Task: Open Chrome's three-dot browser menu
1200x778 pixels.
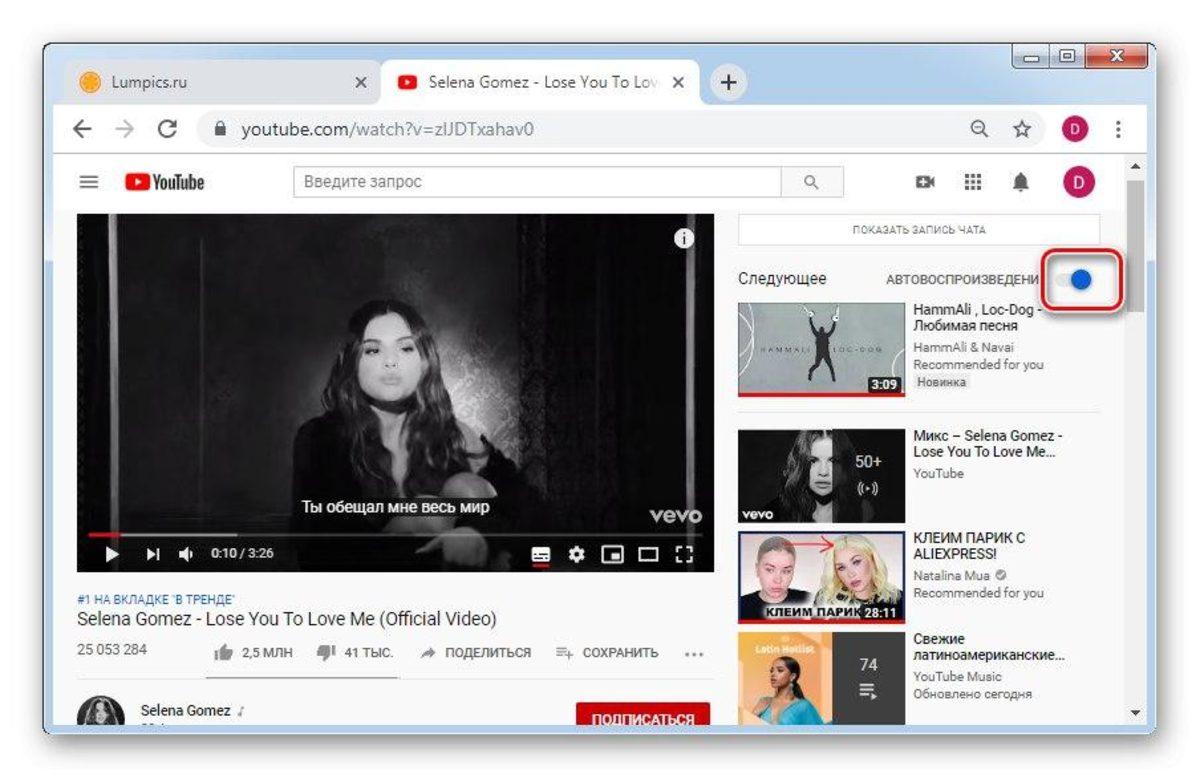Action: pos(1118,129)
